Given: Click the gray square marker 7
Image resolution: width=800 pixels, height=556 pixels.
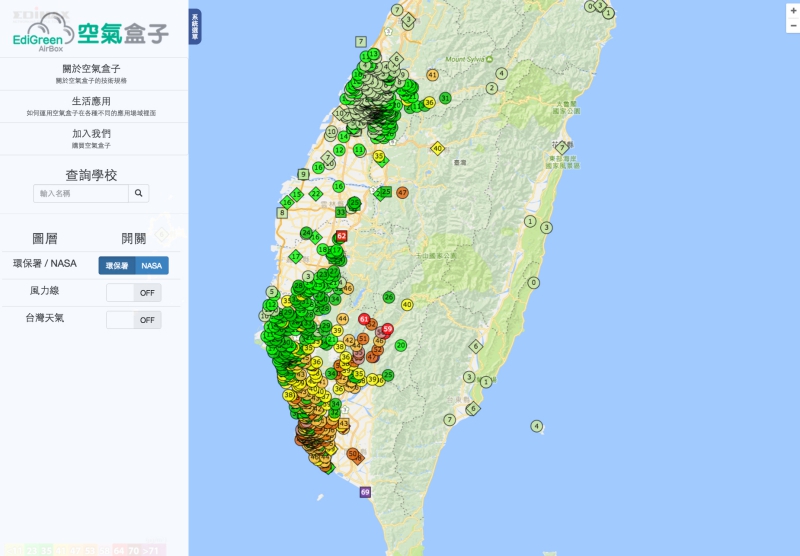Looking at the screenshot, I should point(361,41).
